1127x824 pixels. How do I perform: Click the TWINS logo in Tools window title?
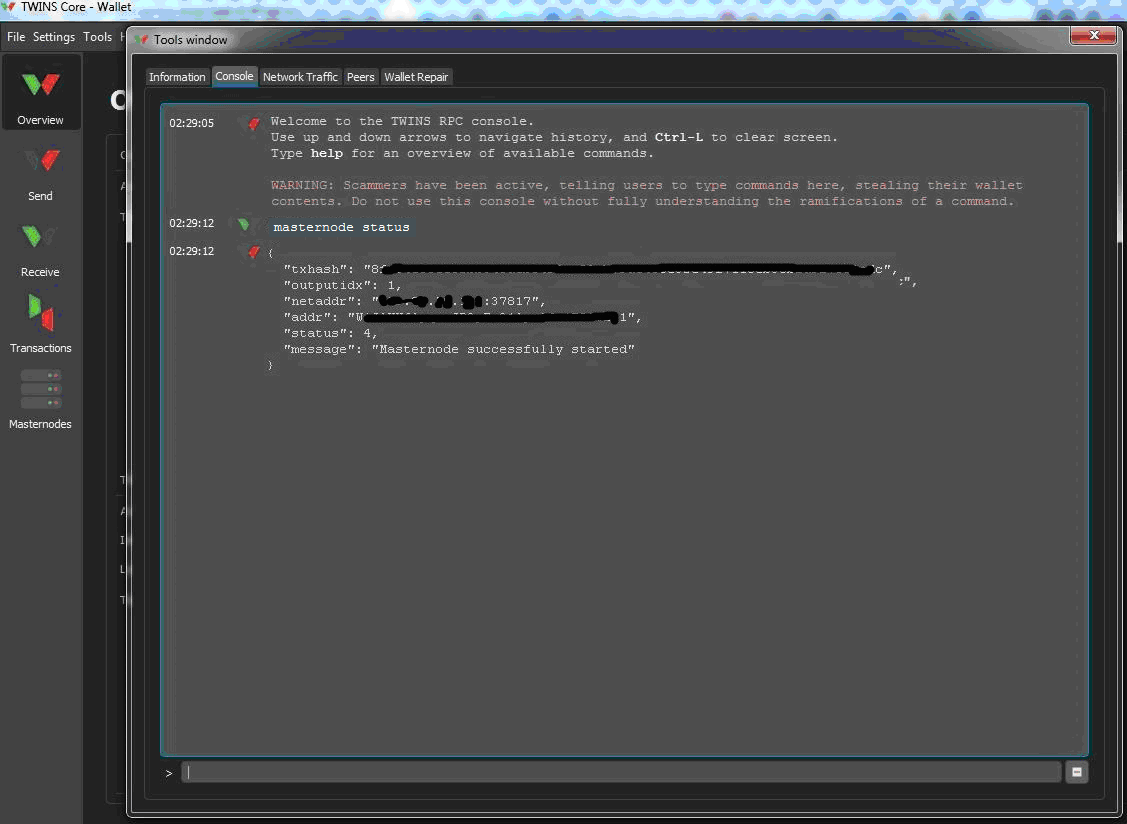pyautogui.click(x=142, y=40)
